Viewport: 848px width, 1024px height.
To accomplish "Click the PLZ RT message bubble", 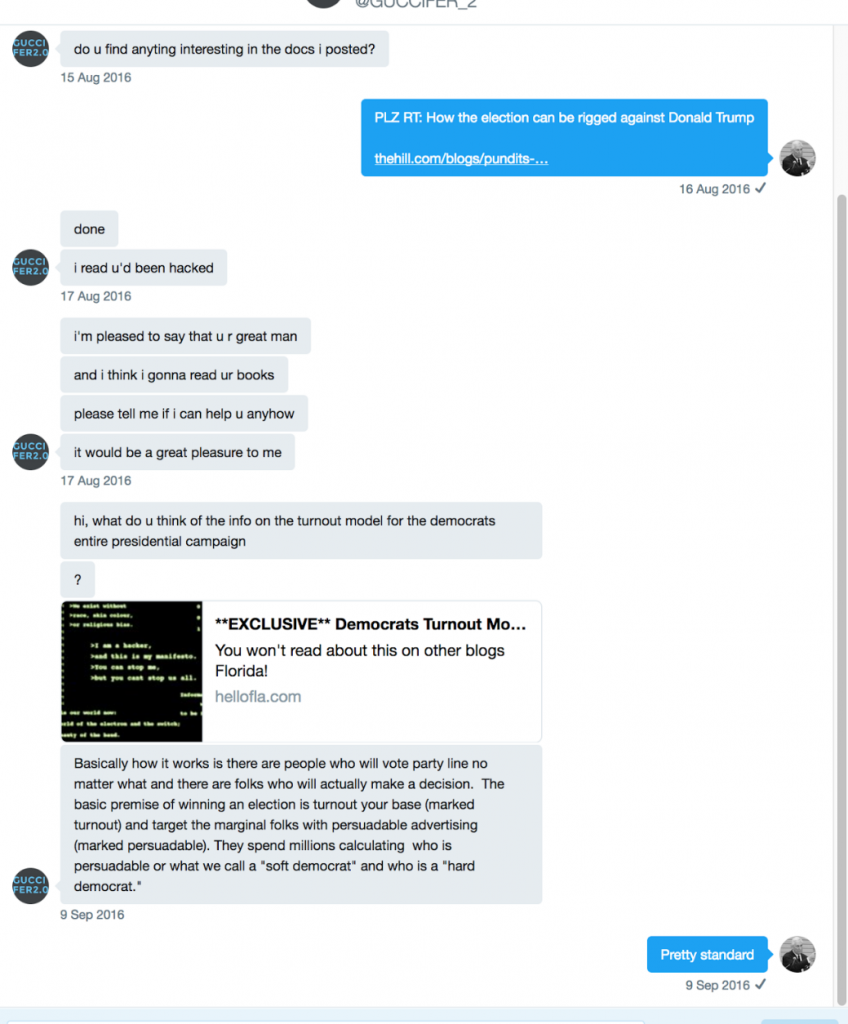I will [x=564, y=138].
